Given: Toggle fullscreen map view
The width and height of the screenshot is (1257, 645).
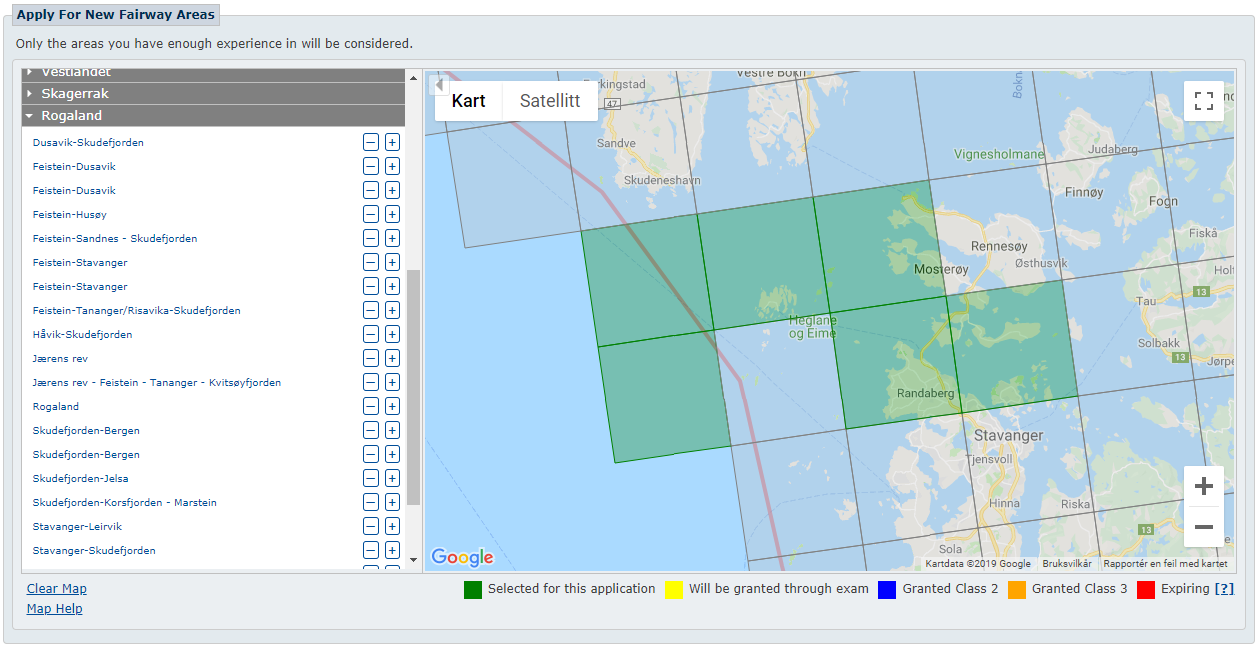Looking at the screenshot, I should 1203,101.
